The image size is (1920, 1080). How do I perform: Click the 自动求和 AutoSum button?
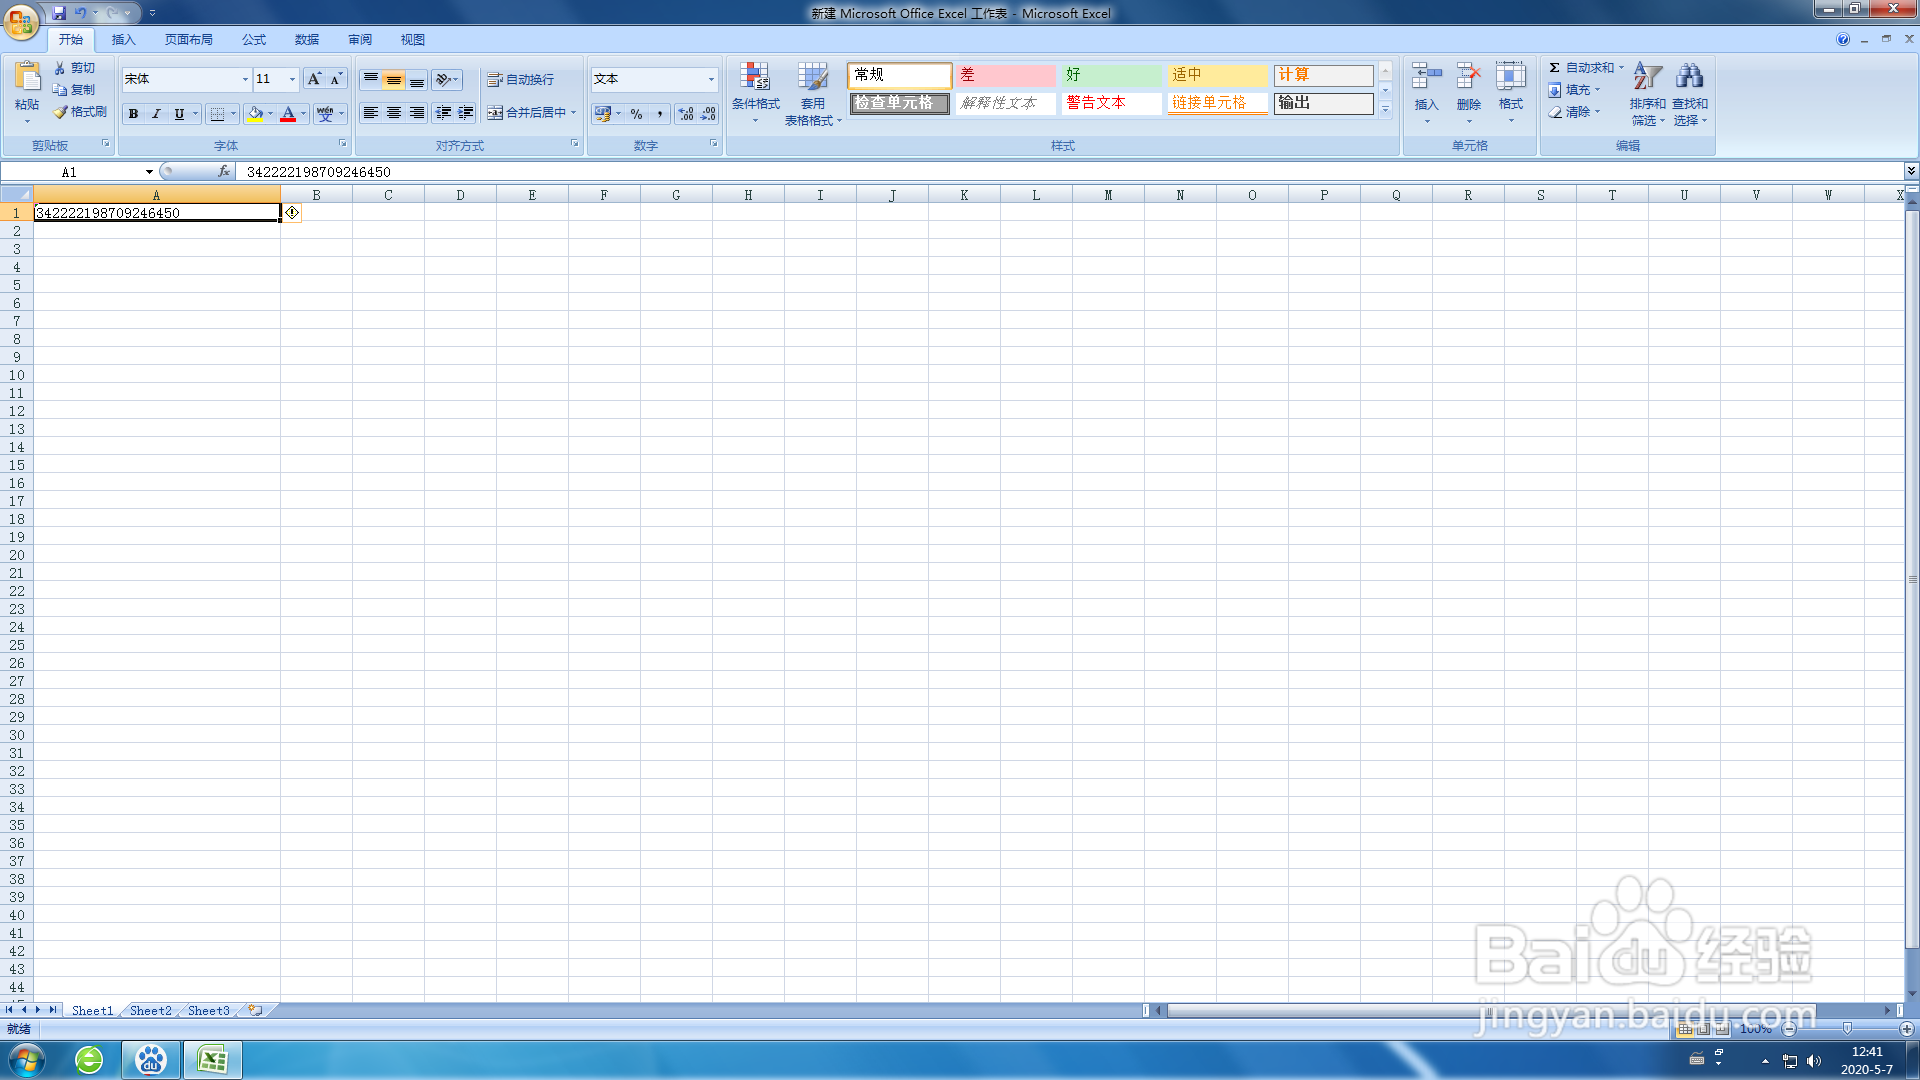(x=1581, y=68)
